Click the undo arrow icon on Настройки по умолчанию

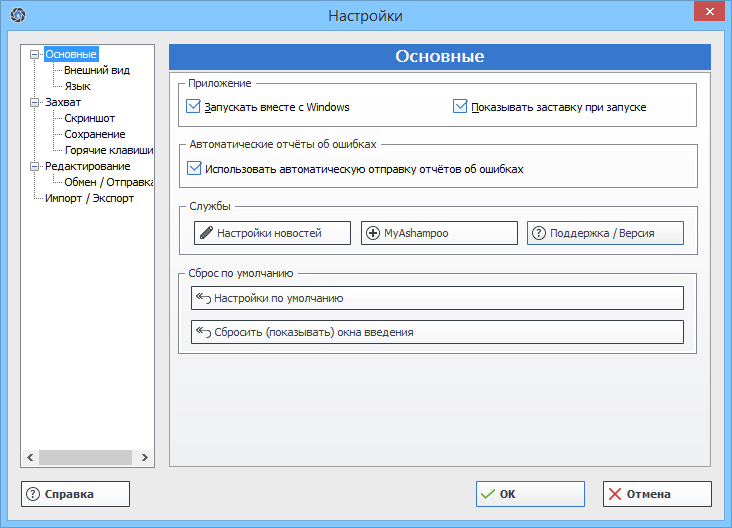click(x=202, y=298)
